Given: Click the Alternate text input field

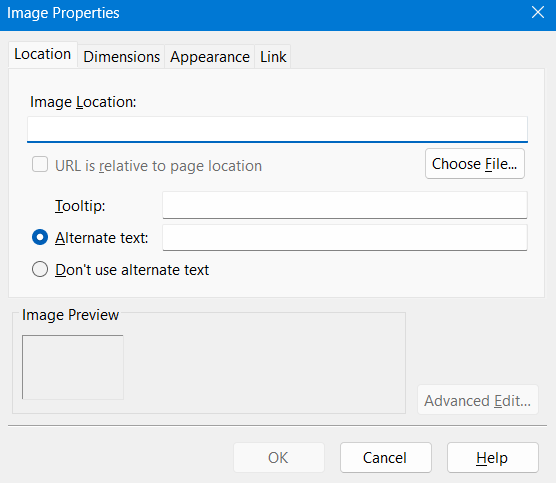Looking at the screenshot, I should (345, 237).
